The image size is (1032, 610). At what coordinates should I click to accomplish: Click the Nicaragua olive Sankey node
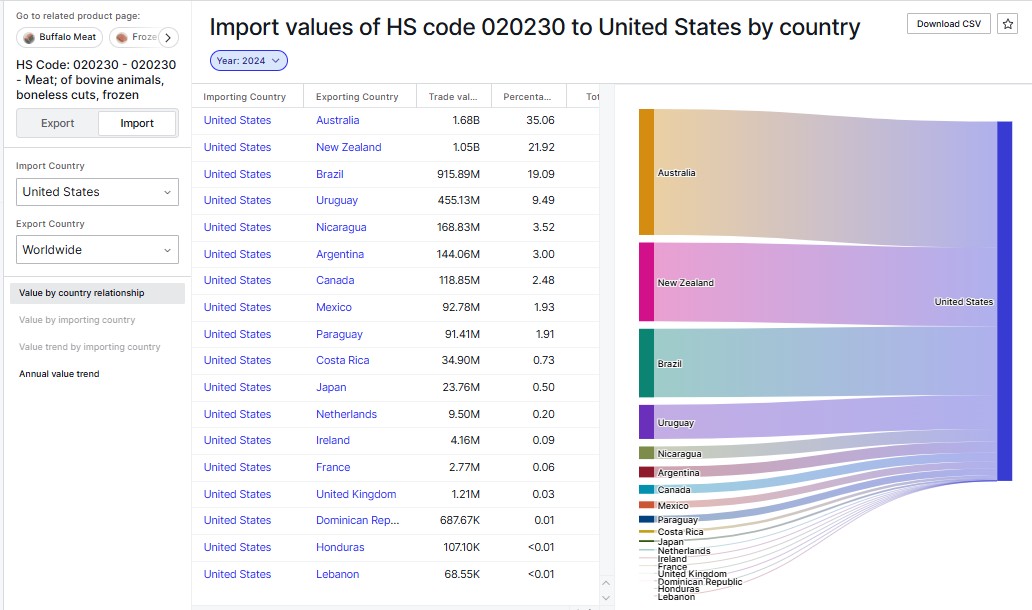pyautogui.click(x=646, y=453)
